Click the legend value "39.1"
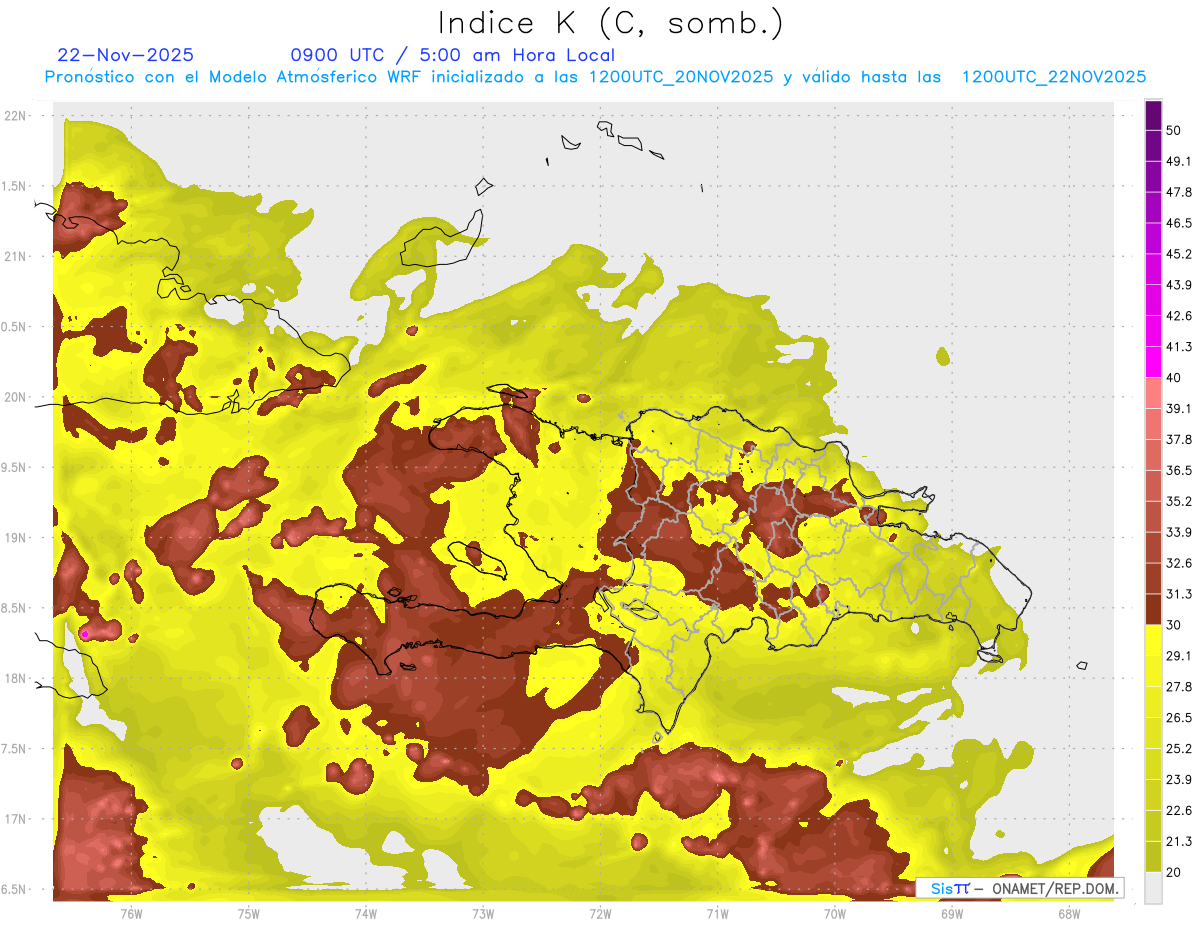 [x=1179, y=409]
